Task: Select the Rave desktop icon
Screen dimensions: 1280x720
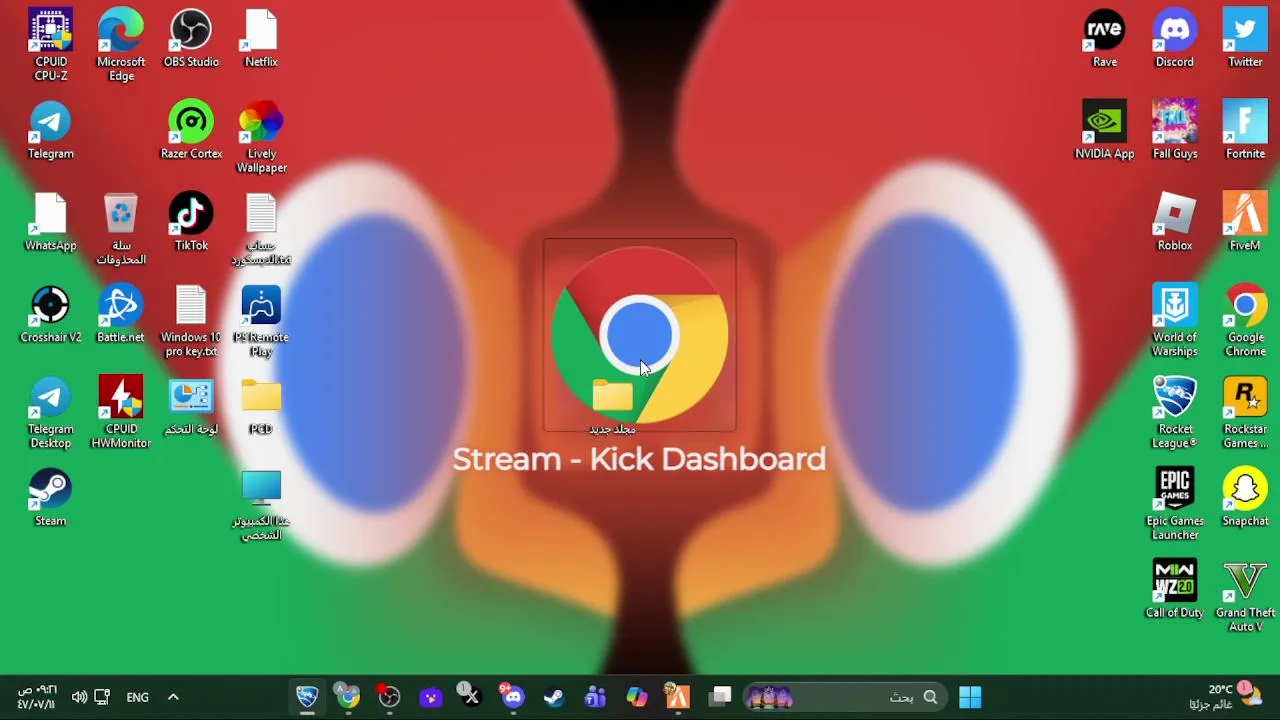Action: point(1105,39)
